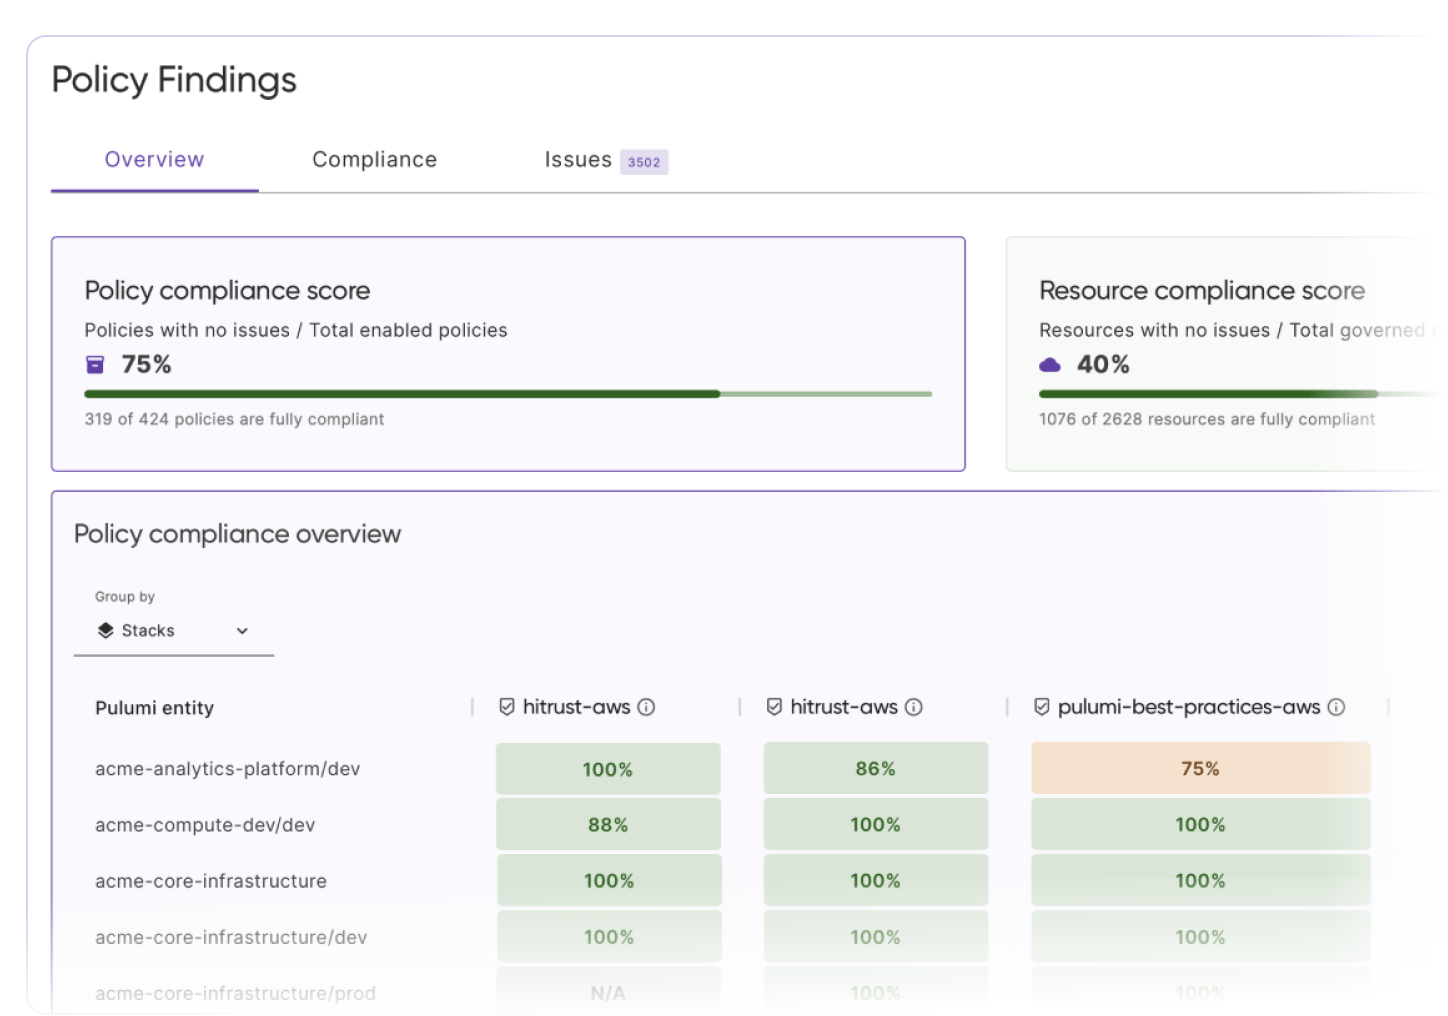Image resolution: width=1448 pixels, height=1016 pixels.
Task: Click the database icon beside the 75% score
Action: click(96, 364)
